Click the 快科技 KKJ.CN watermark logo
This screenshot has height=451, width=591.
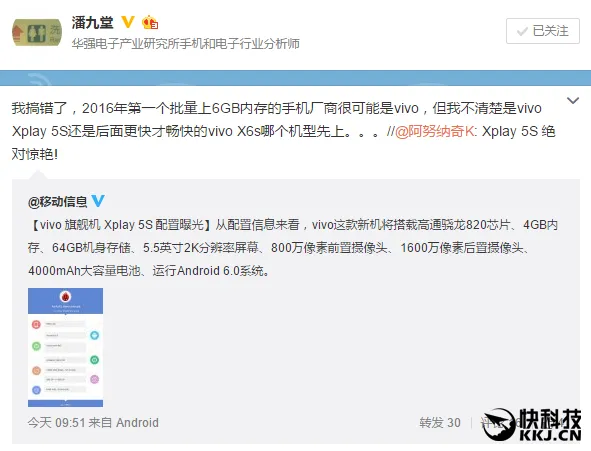coord(533,425)
